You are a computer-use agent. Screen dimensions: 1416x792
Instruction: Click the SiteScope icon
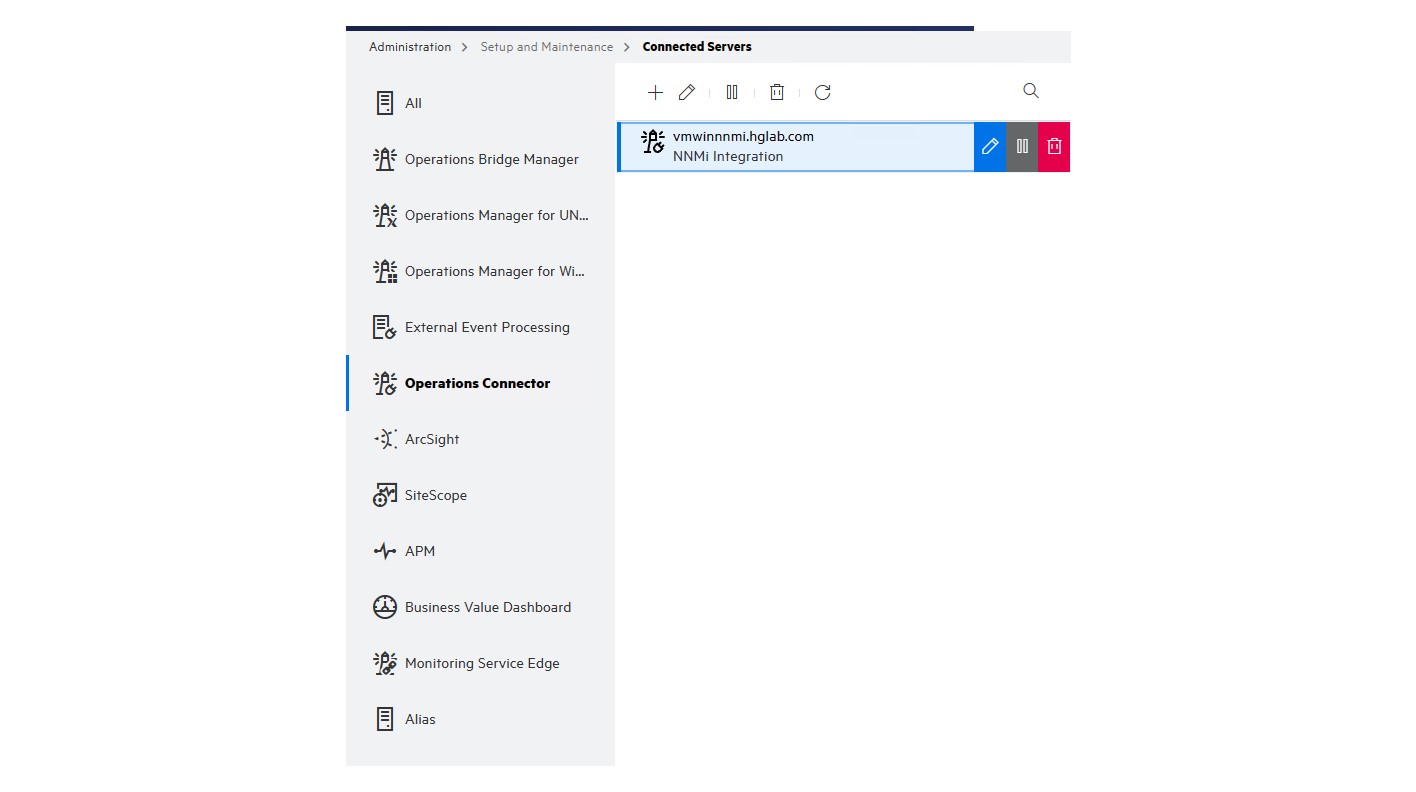point(385,495)
